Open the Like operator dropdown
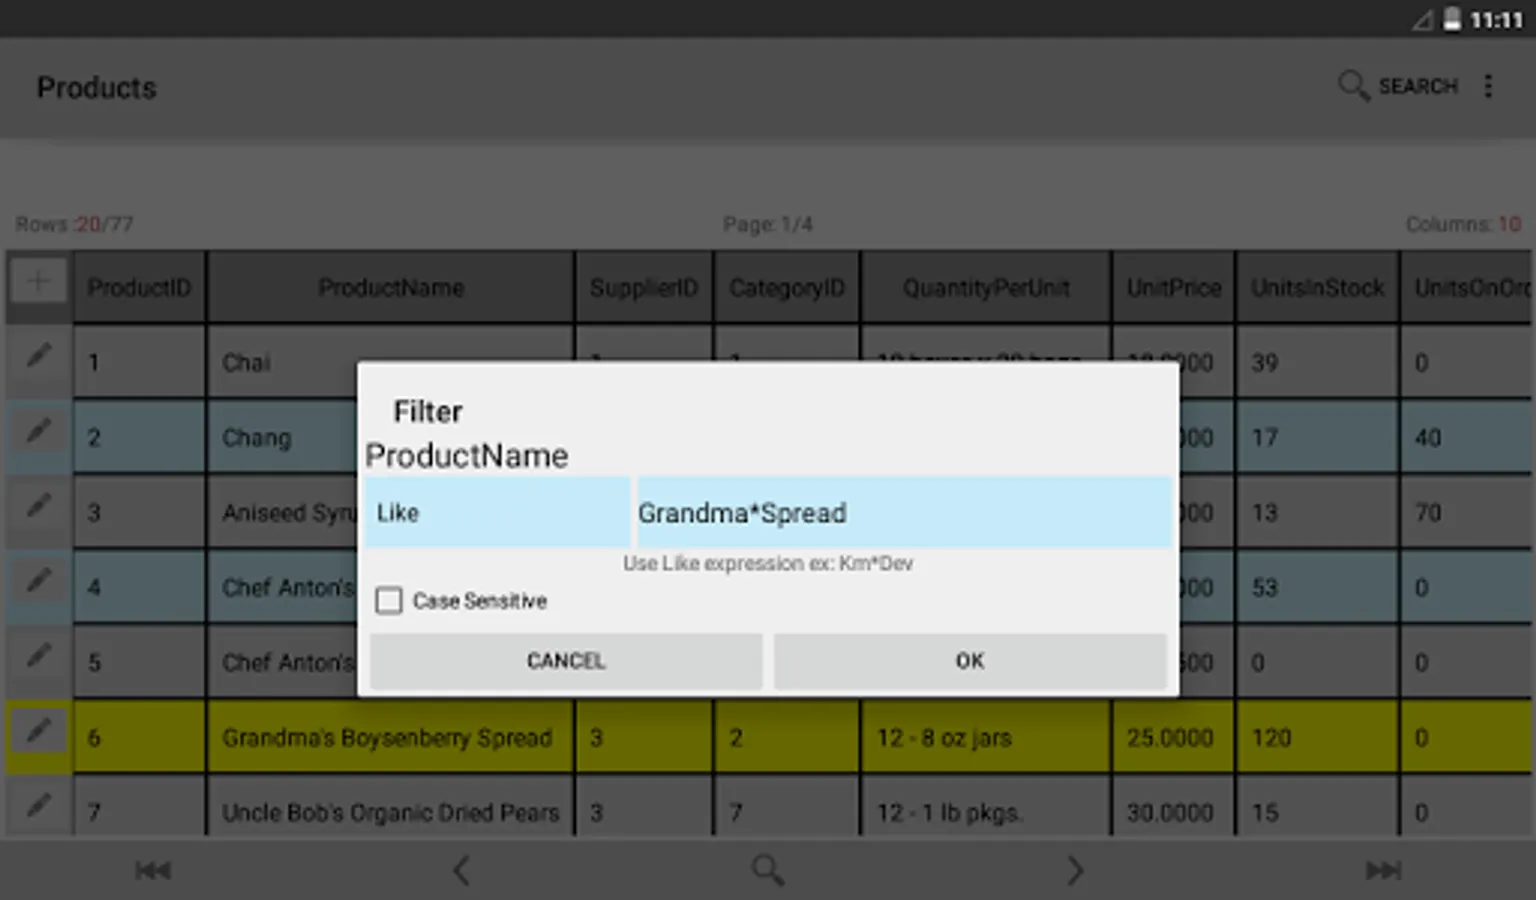 click(x=497, y=512)
